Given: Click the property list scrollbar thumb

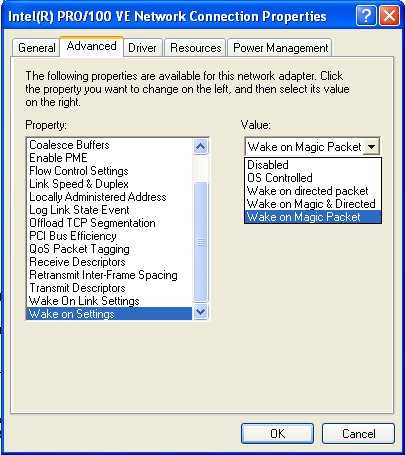Looking at the screenshot, I should tap(200, 242).
